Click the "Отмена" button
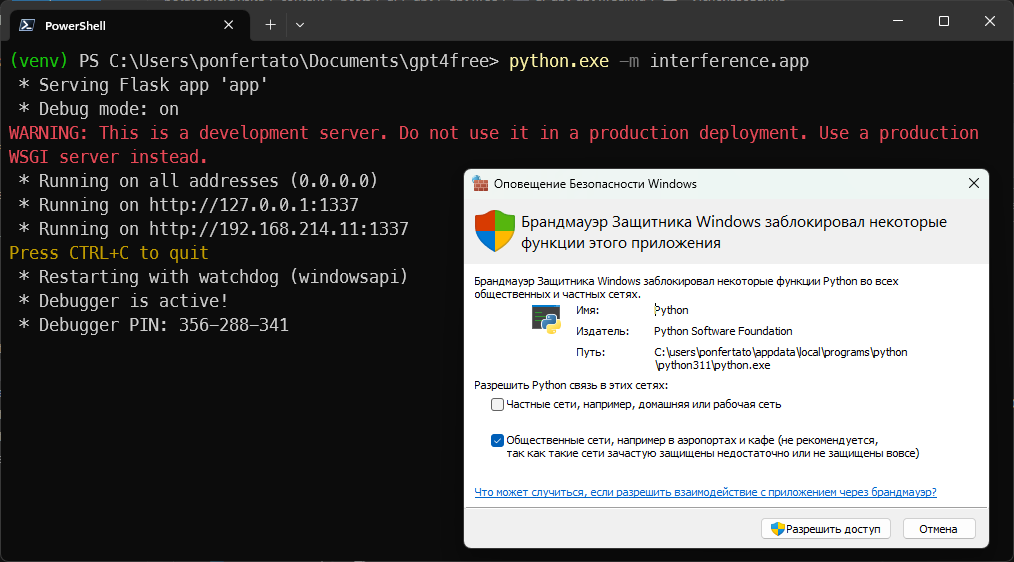 [x=938, y=529]
